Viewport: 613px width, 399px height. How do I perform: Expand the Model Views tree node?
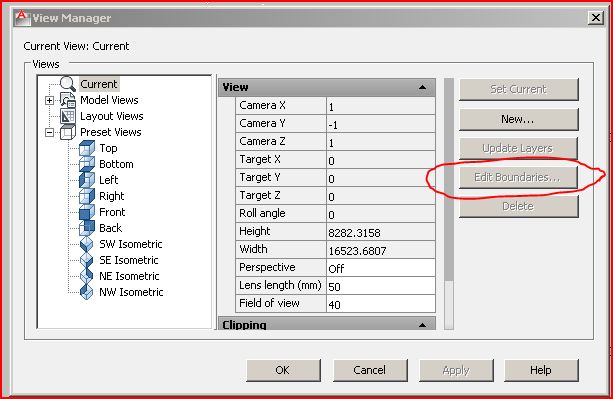[x=49, y=100]
